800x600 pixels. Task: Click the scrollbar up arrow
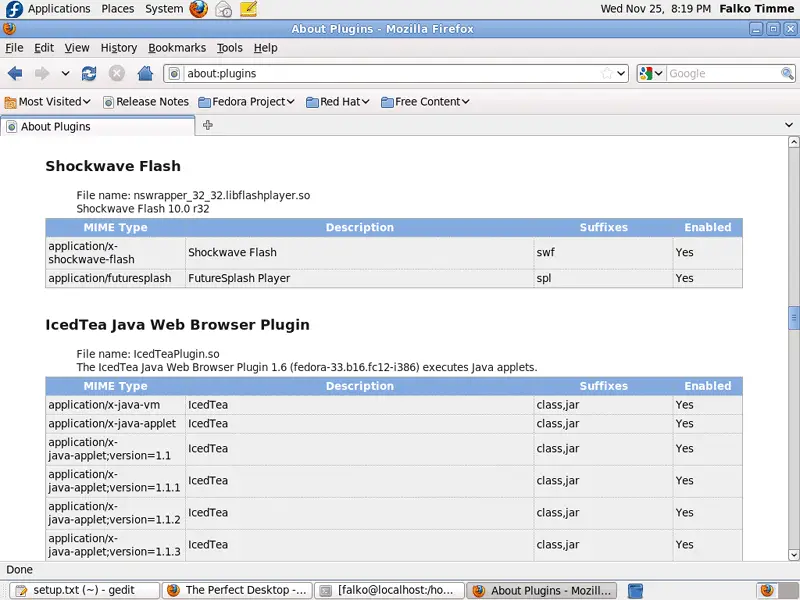(793, 142)
